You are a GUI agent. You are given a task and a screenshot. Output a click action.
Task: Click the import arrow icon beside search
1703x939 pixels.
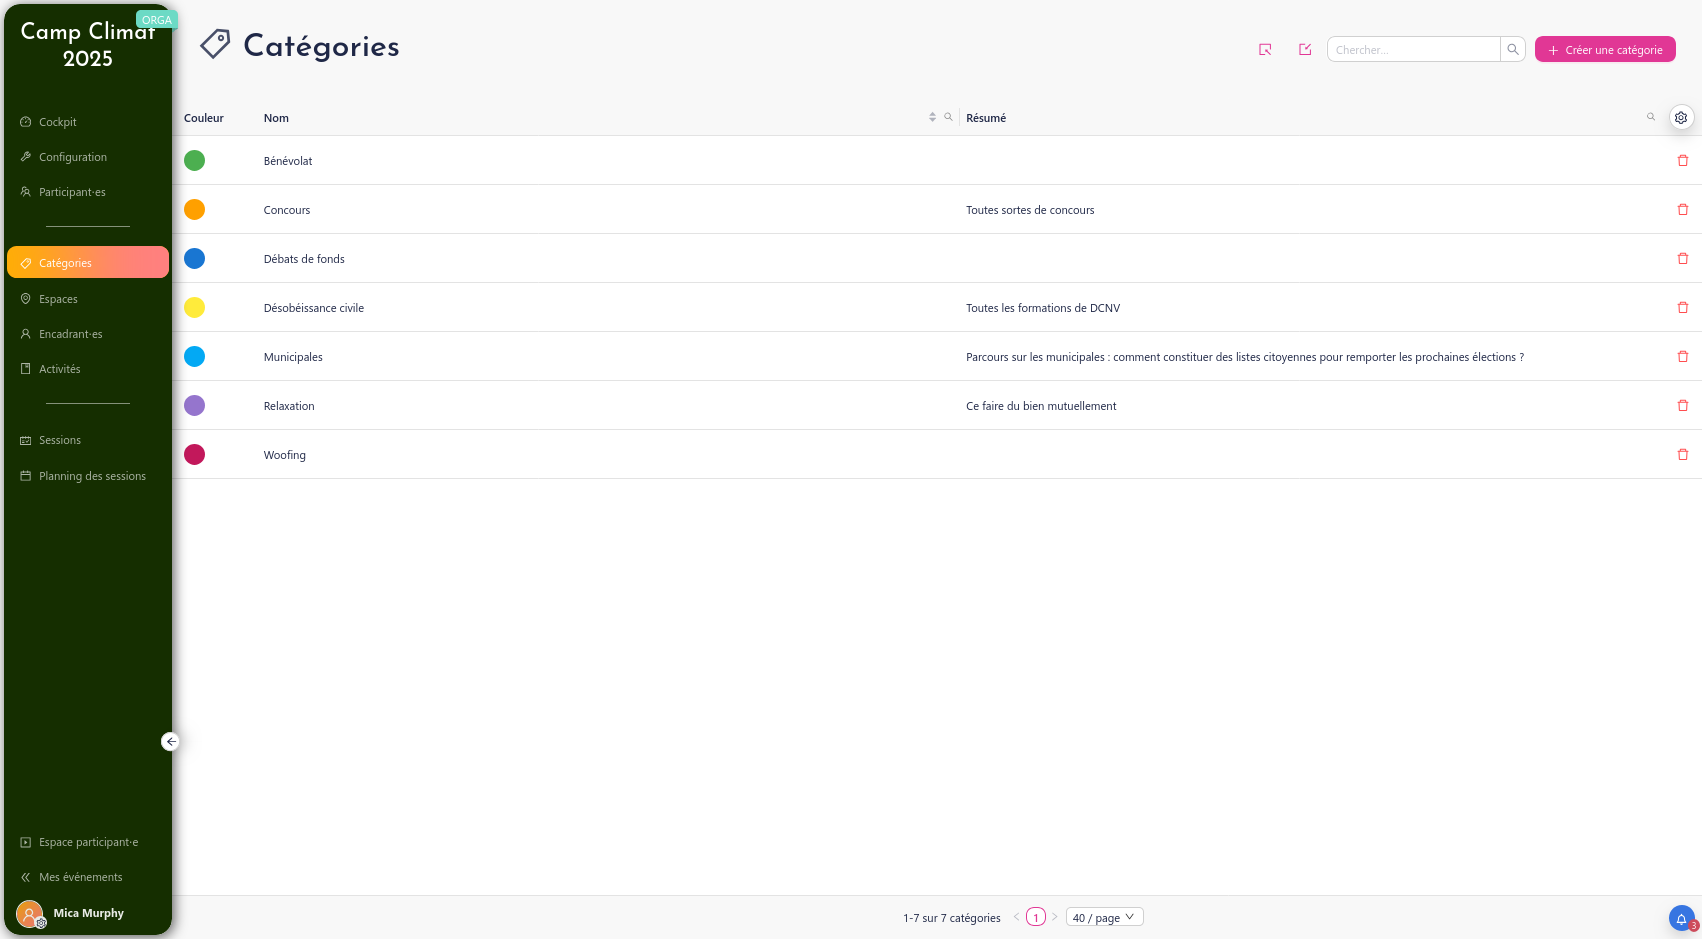1265,50
